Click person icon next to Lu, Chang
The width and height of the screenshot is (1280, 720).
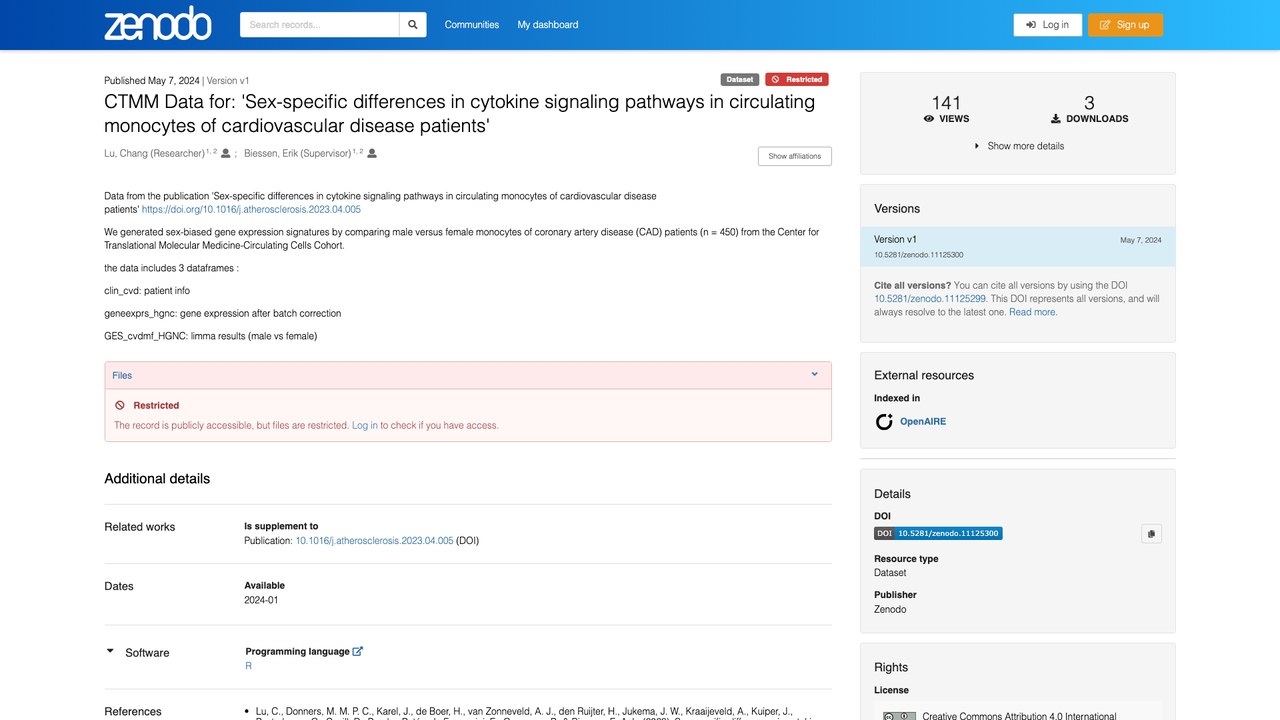tap(226, 153)
